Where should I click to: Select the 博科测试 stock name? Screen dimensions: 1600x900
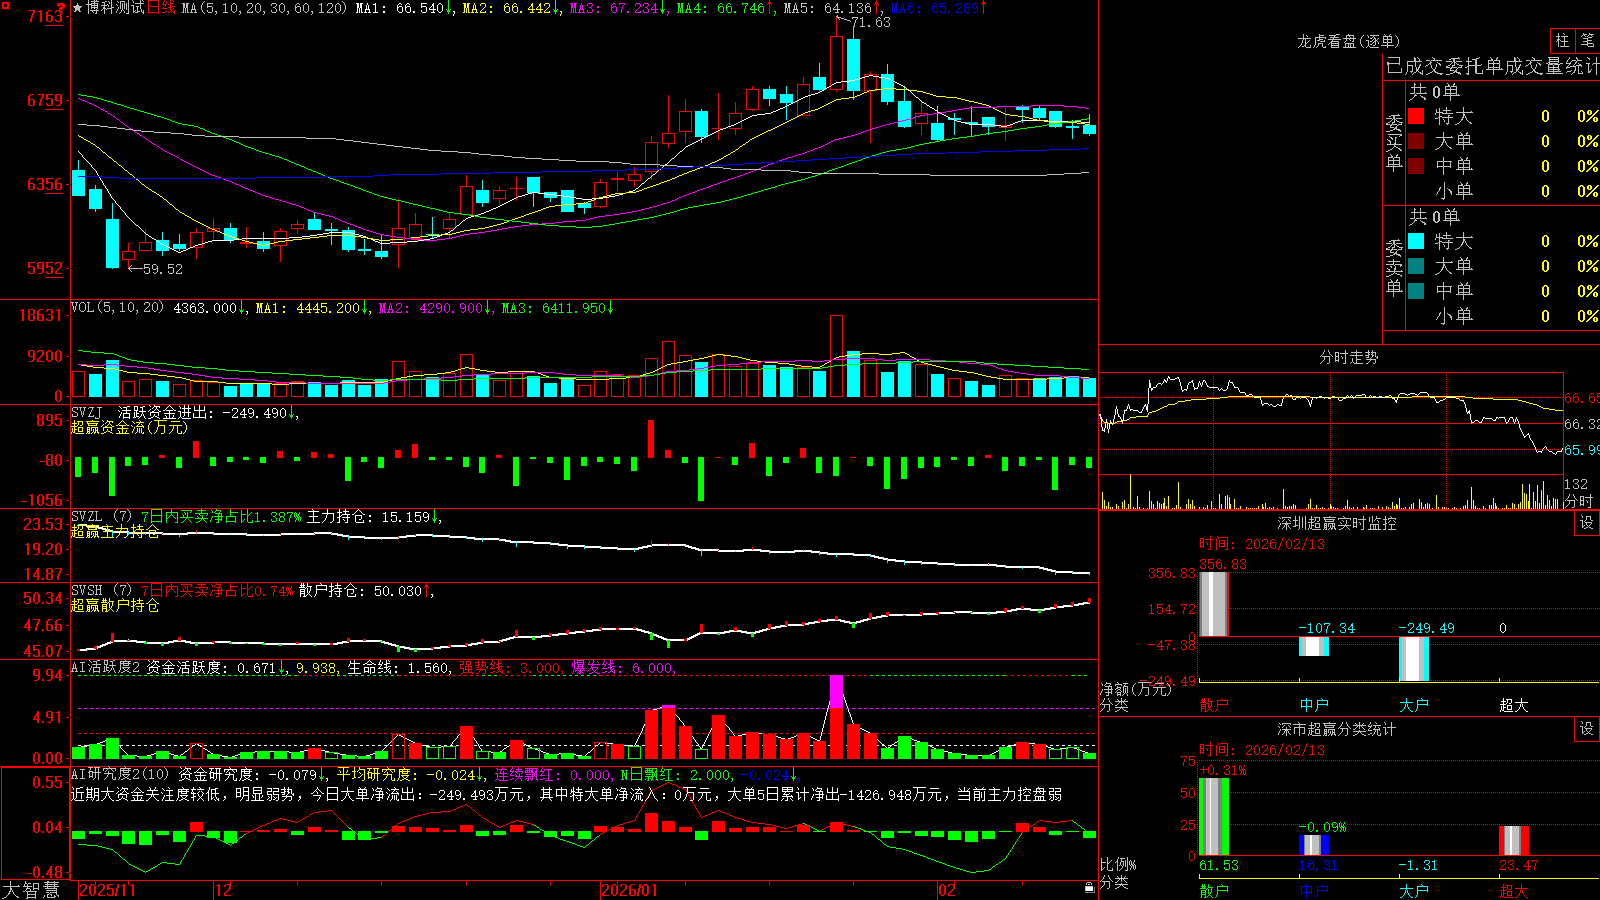tap(115, 8)
